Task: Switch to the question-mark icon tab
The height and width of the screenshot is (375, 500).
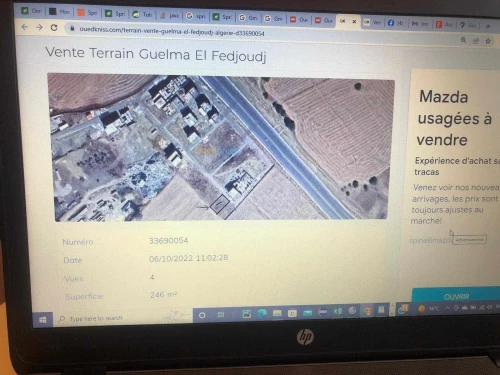Action: [468, 25]
